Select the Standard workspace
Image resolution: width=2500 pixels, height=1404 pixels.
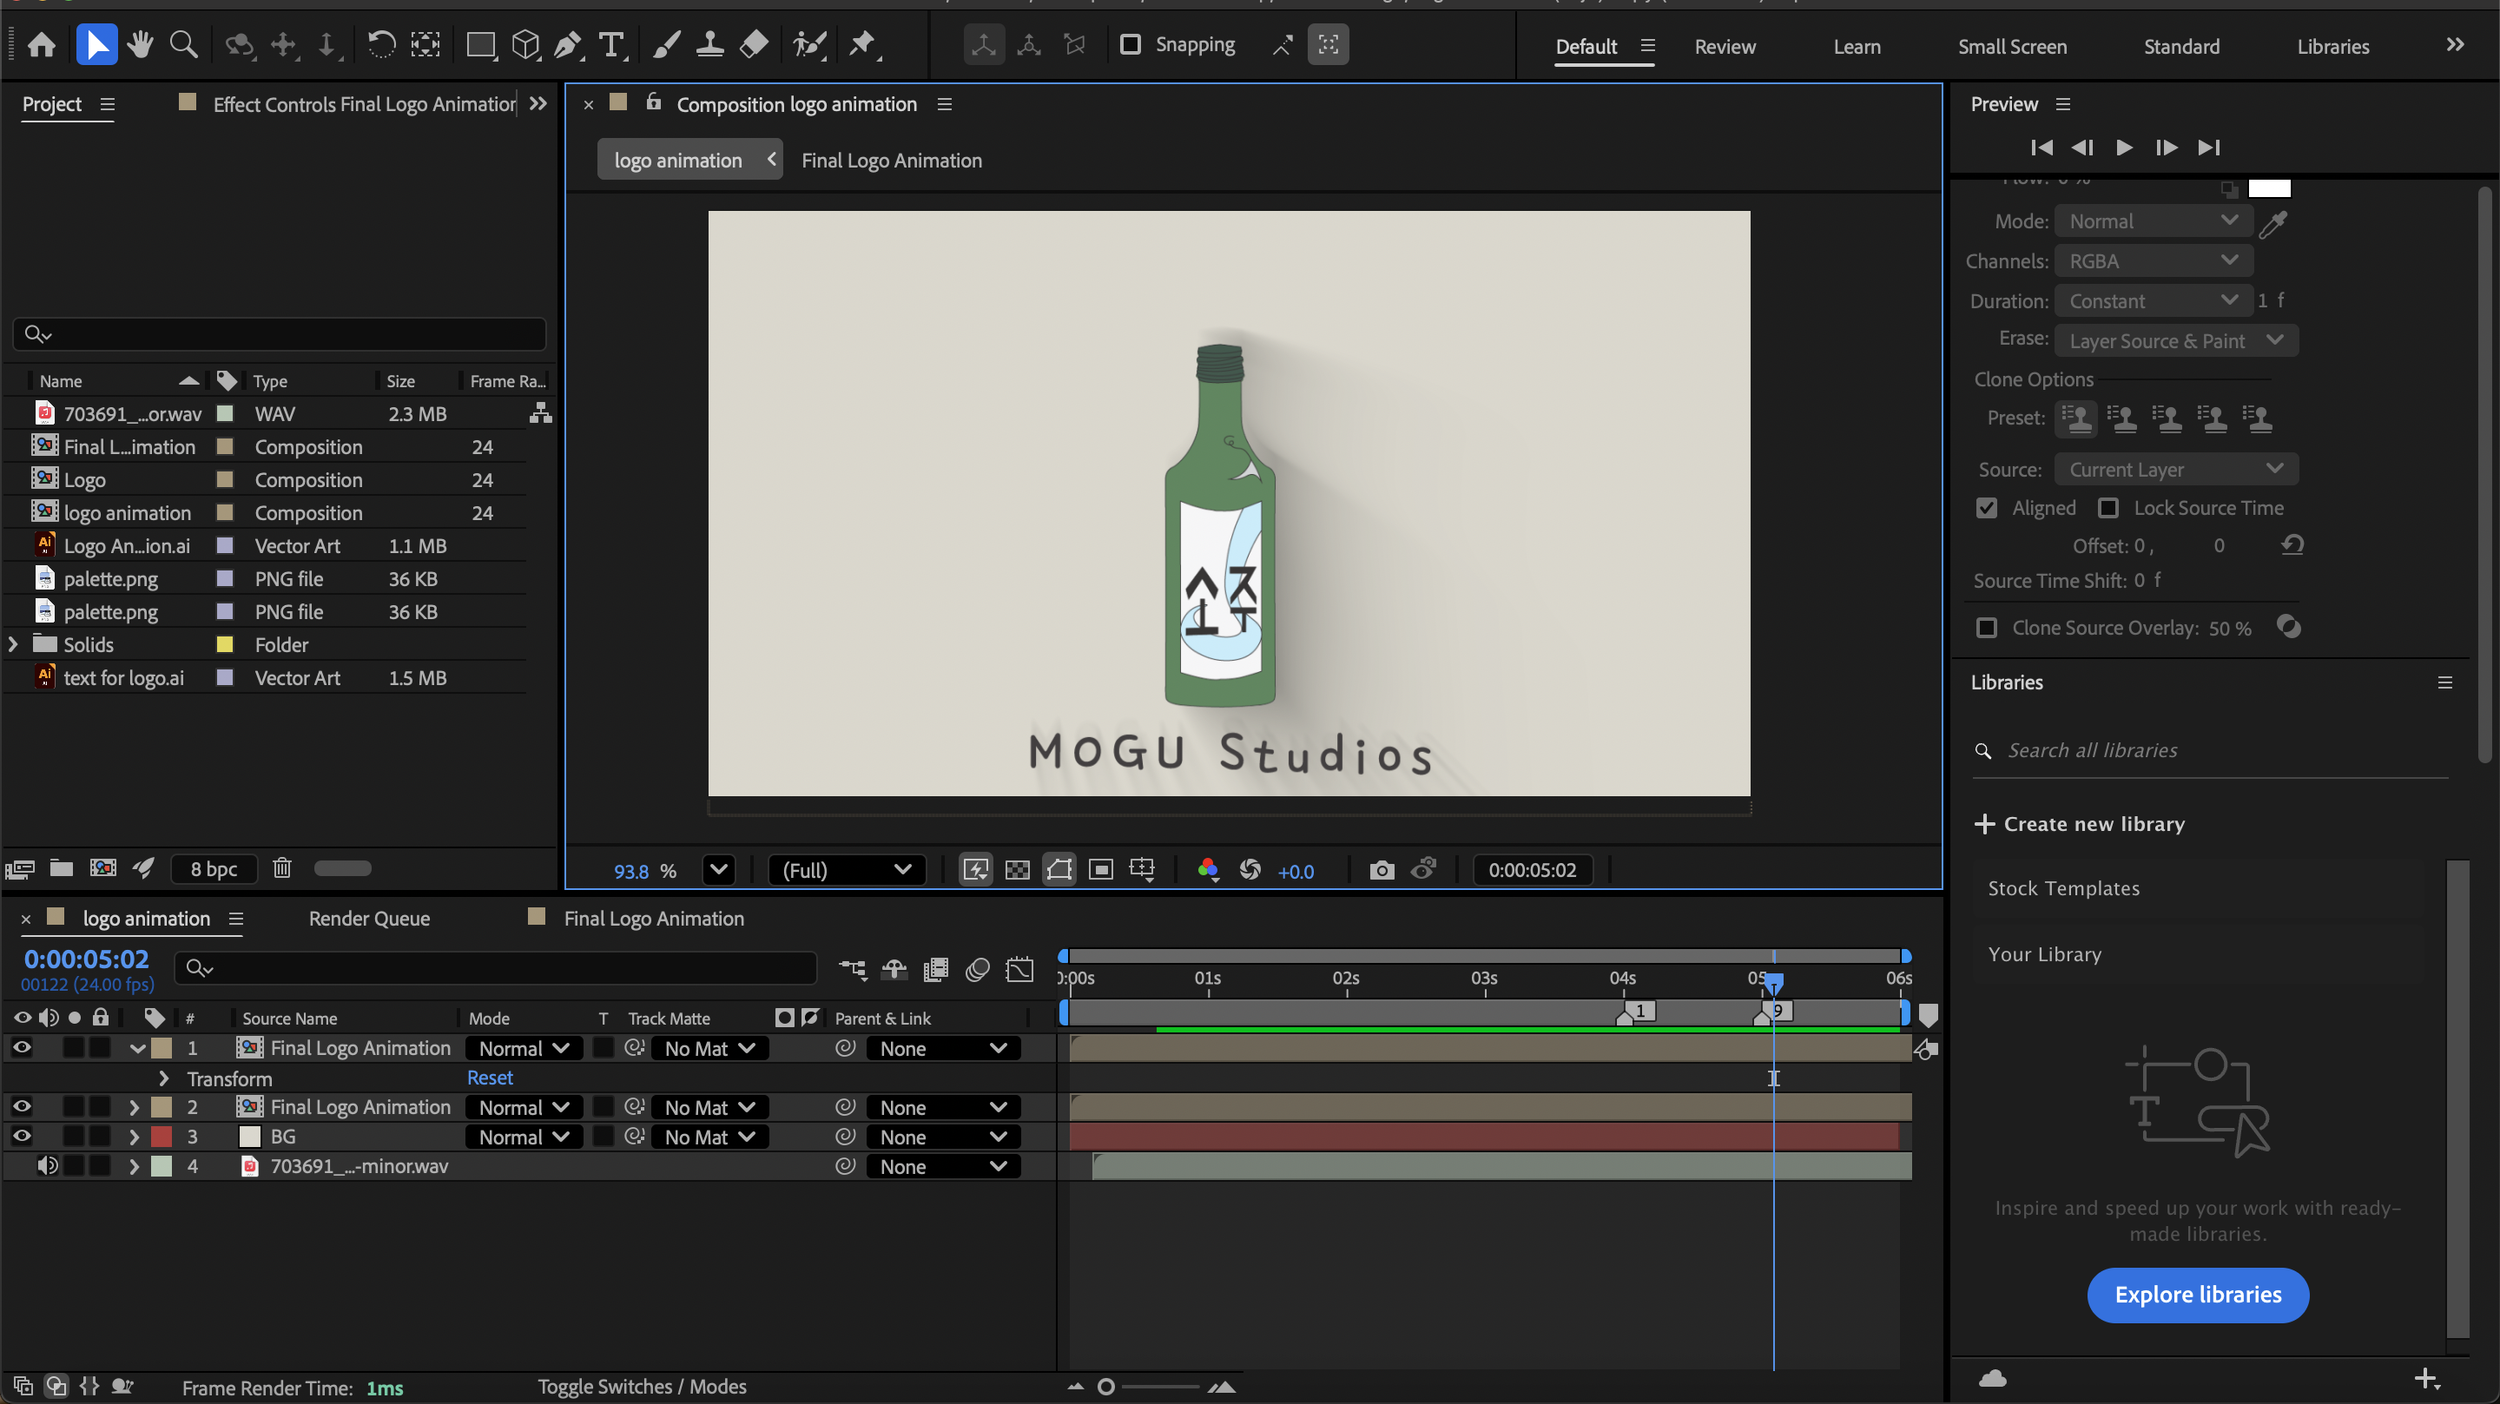[x=2181, y=46]
